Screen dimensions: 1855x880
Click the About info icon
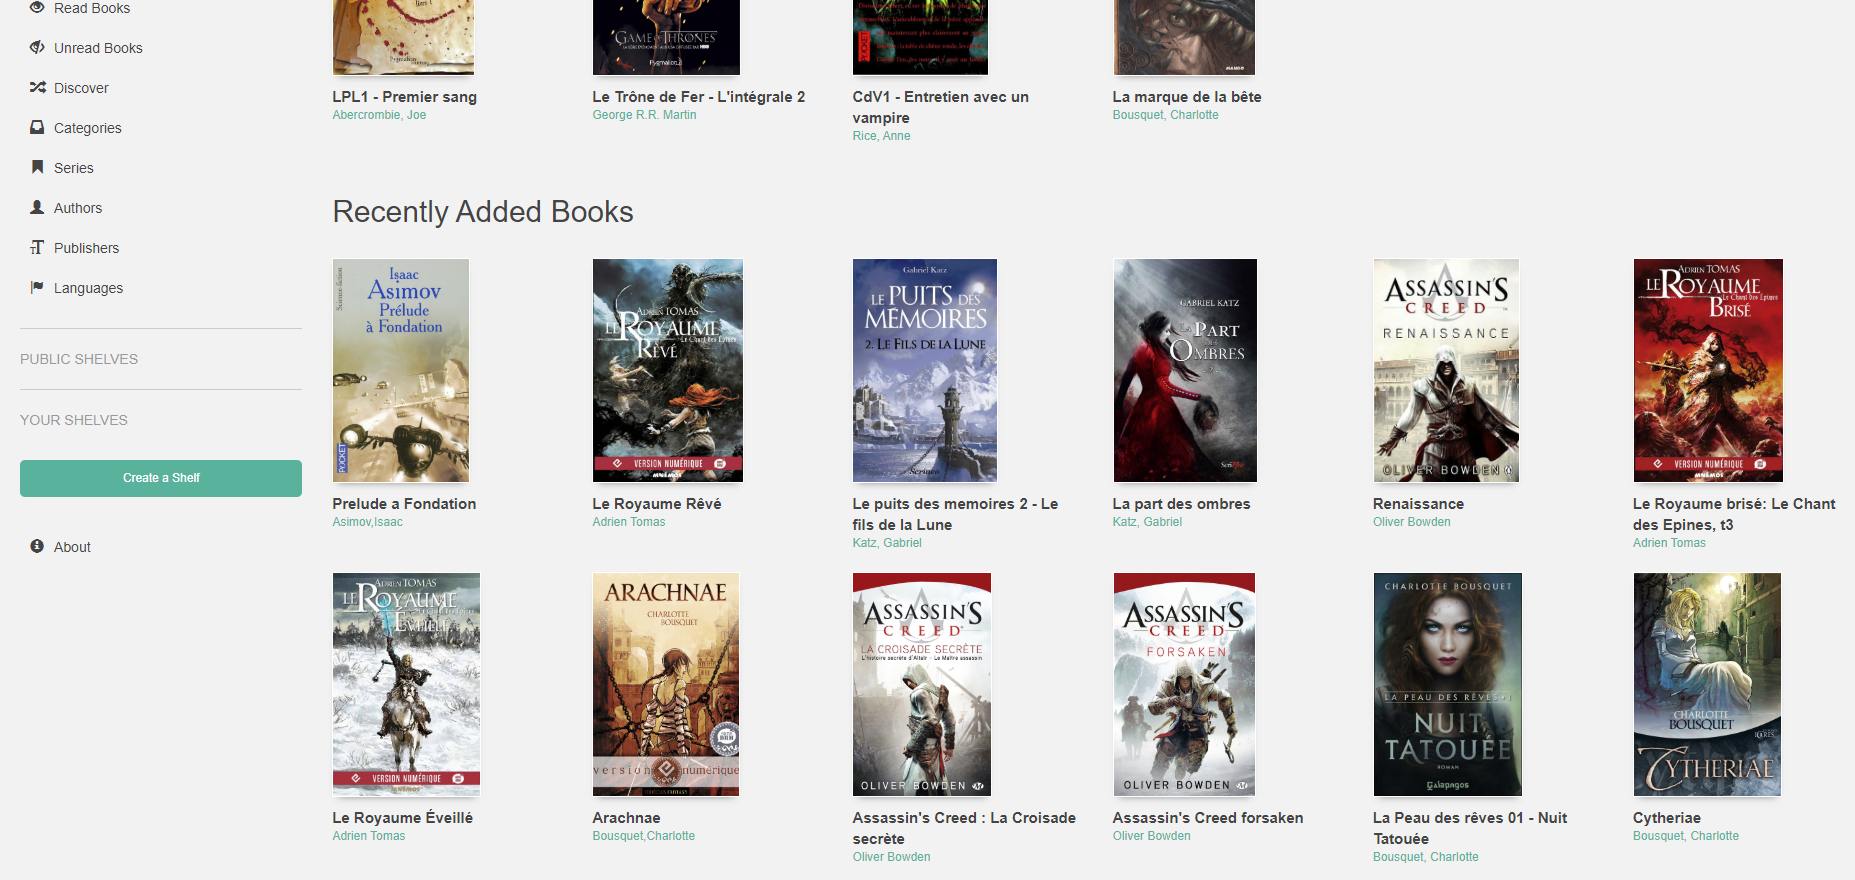[x=37, y=546]
